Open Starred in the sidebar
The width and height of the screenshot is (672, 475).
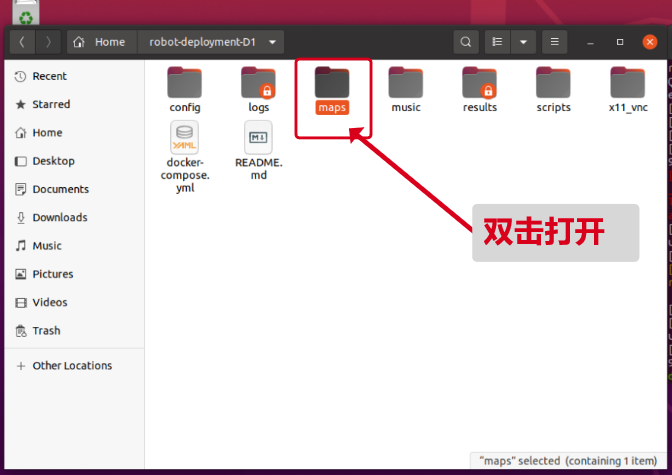tap(51, 104)
